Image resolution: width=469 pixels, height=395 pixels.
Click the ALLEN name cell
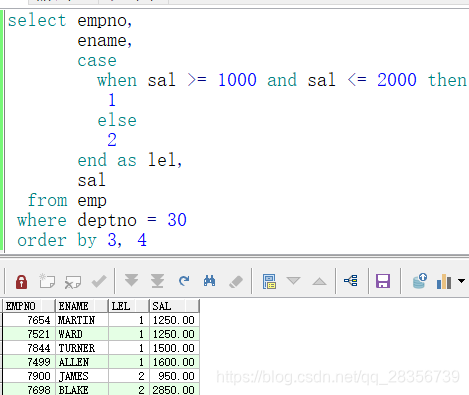coord(82,362)
